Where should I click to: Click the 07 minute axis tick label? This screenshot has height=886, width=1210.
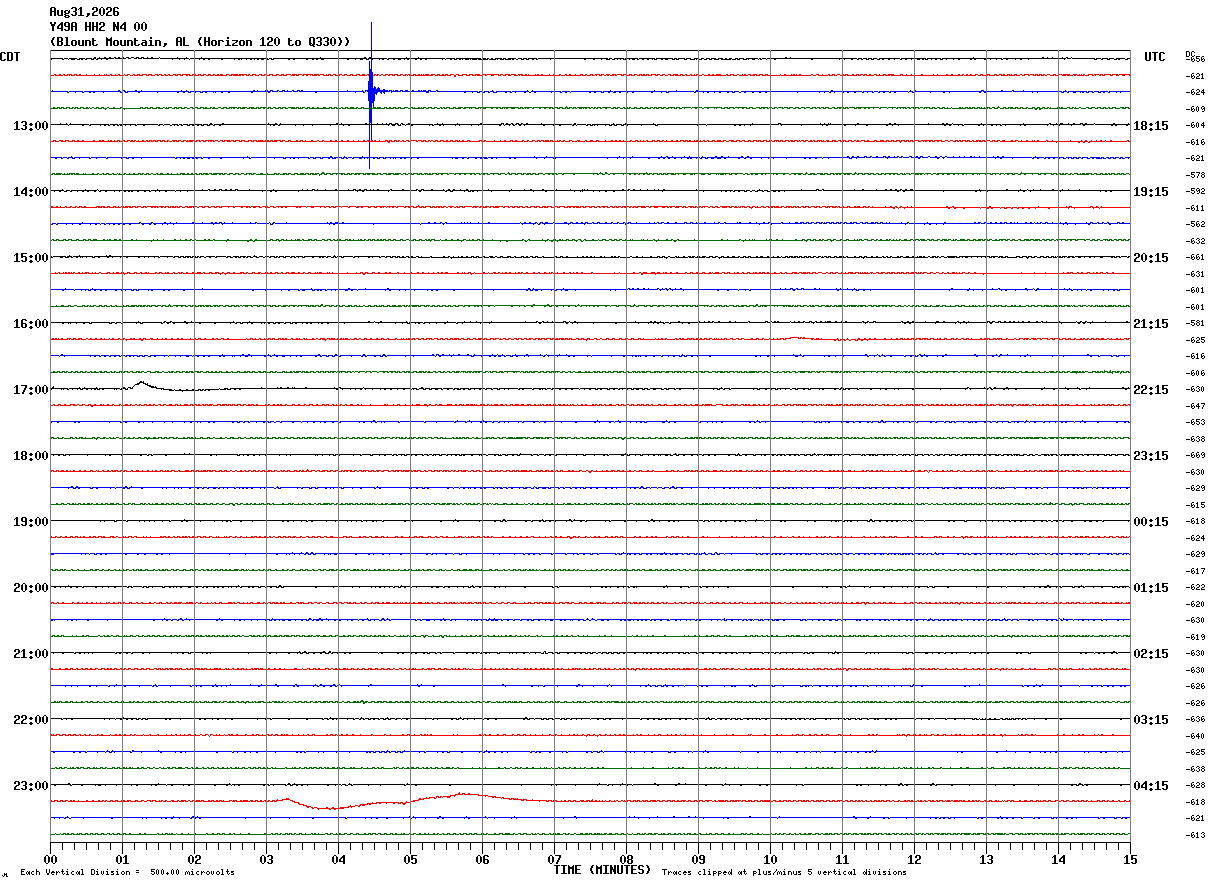(554, 860)
